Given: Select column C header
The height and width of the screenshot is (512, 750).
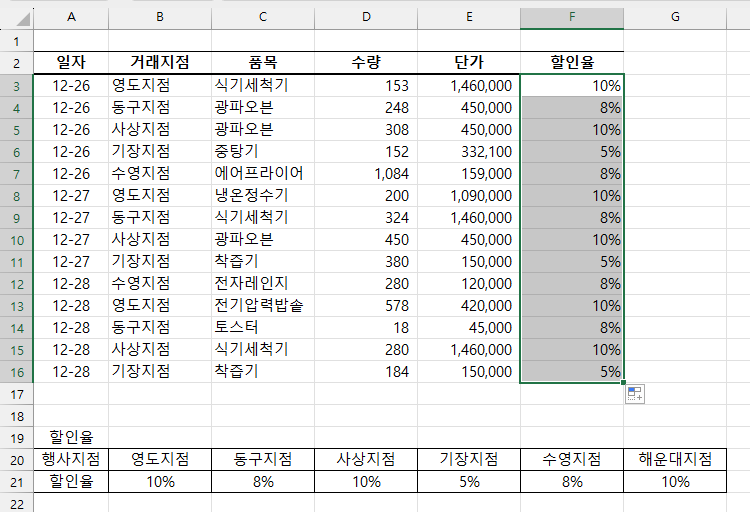Looking at the screenshot, I should click(x=263, y=17).
